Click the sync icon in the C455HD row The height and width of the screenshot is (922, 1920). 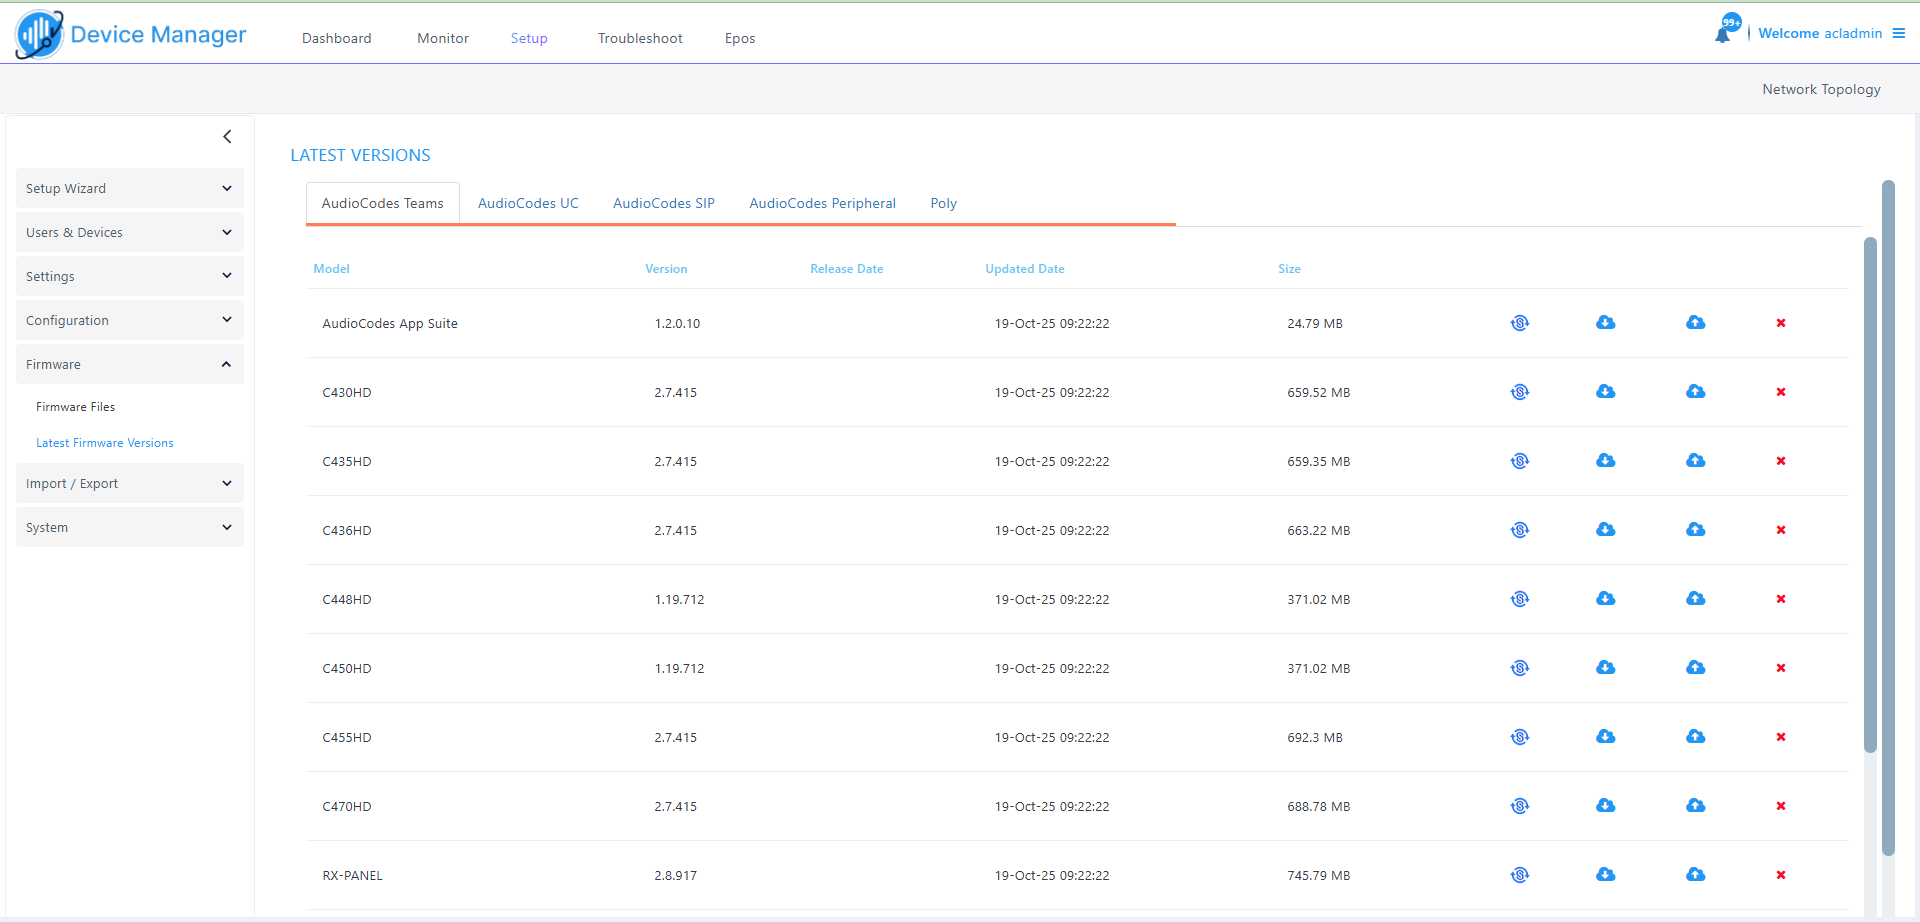pyautogui.click(x=1519, y=737)
